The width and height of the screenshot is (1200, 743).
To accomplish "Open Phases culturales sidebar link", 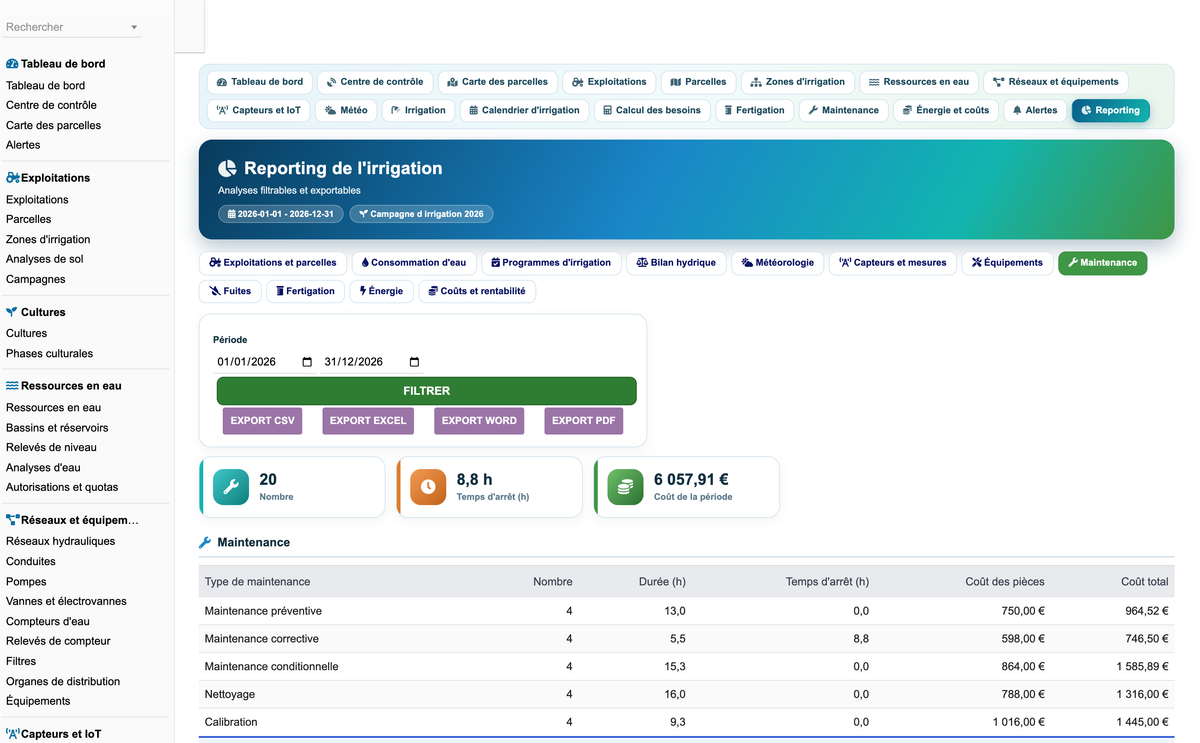I will click(49, 354).
